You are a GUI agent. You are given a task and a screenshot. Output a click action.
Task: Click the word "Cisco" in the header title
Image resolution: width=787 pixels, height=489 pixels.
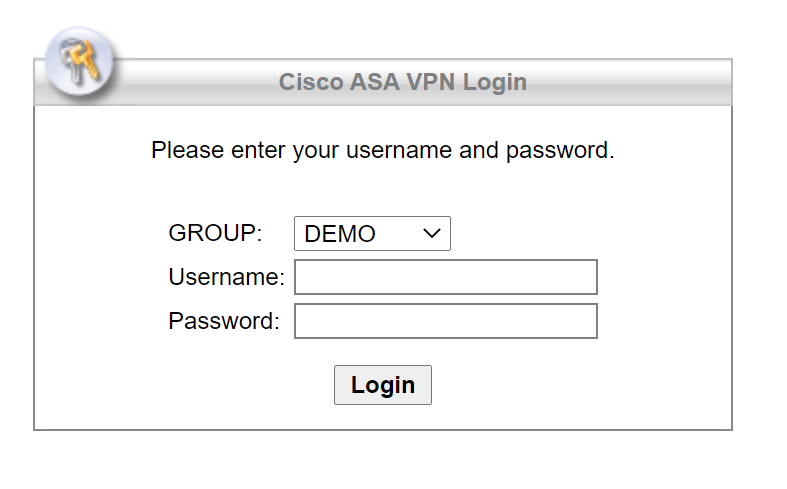click(x=311, y=82)
